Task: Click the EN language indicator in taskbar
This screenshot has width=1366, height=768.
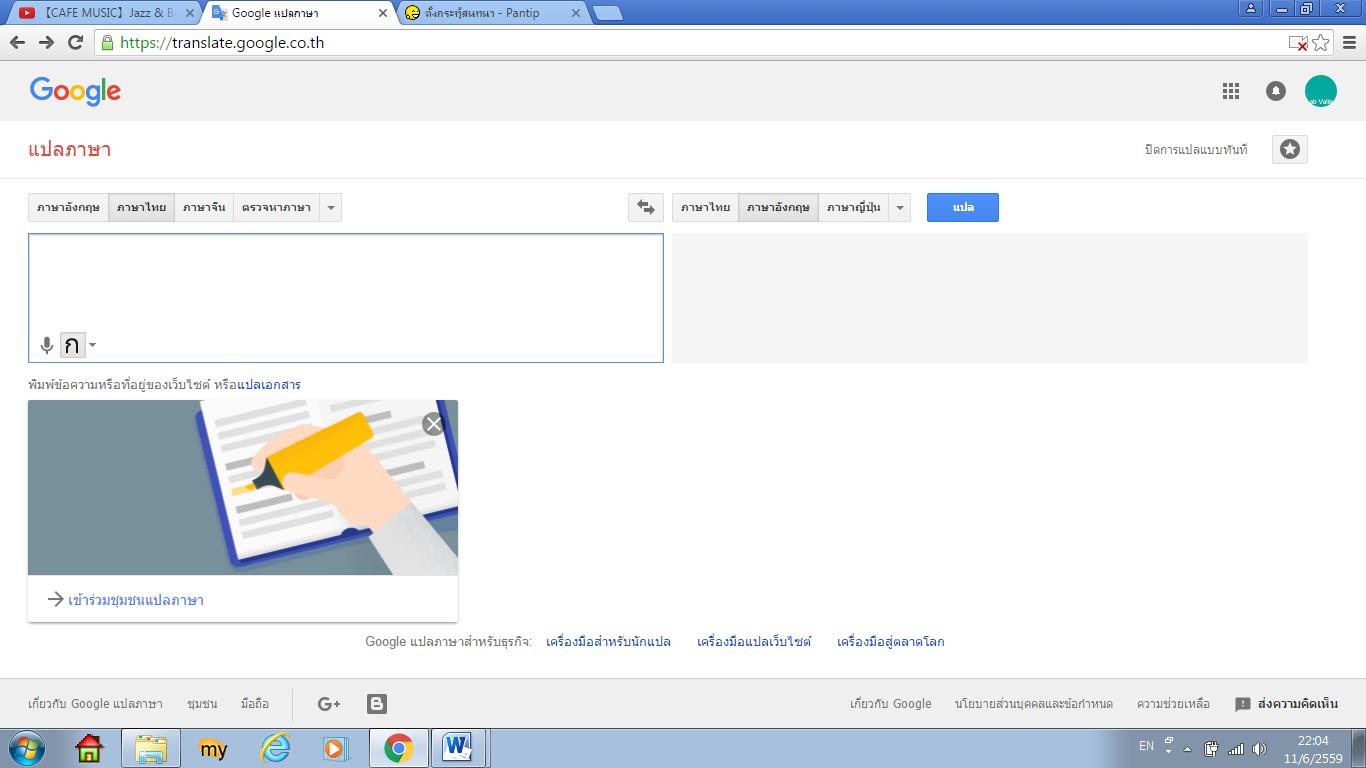Action: coord(1146,746)
